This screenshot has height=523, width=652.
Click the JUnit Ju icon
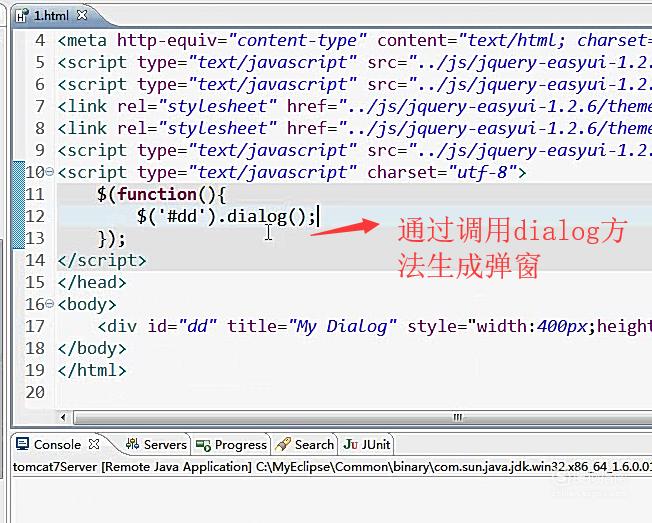tap(351, 444)
